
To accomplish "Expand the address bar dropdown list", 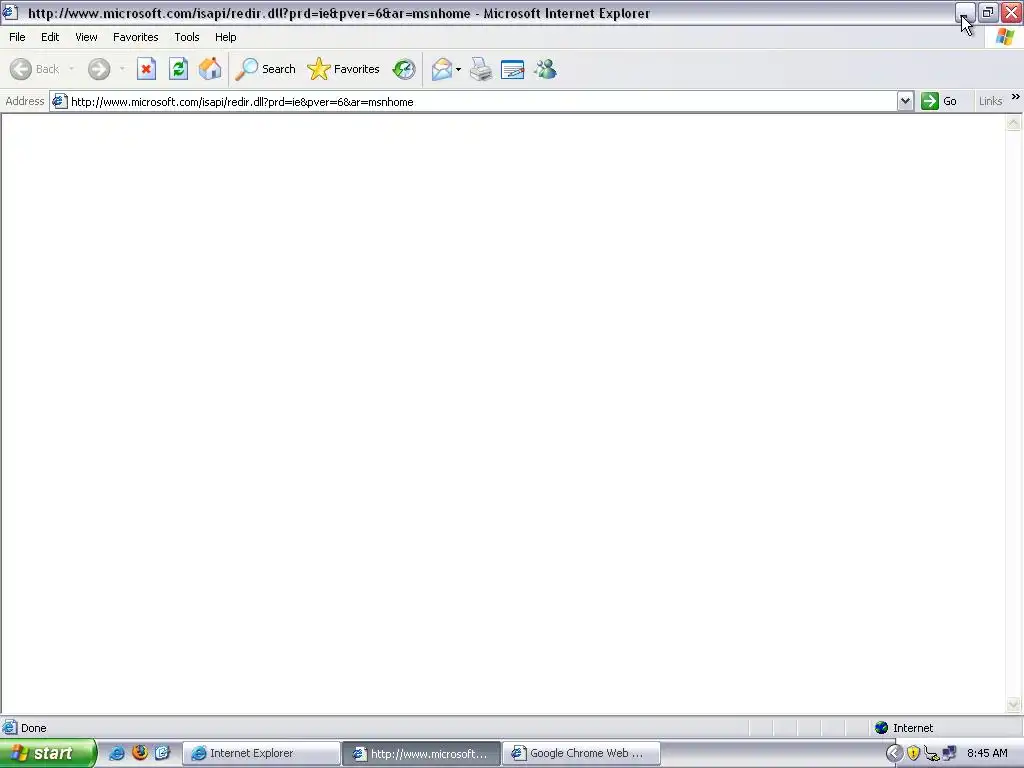I will point(905,101).
